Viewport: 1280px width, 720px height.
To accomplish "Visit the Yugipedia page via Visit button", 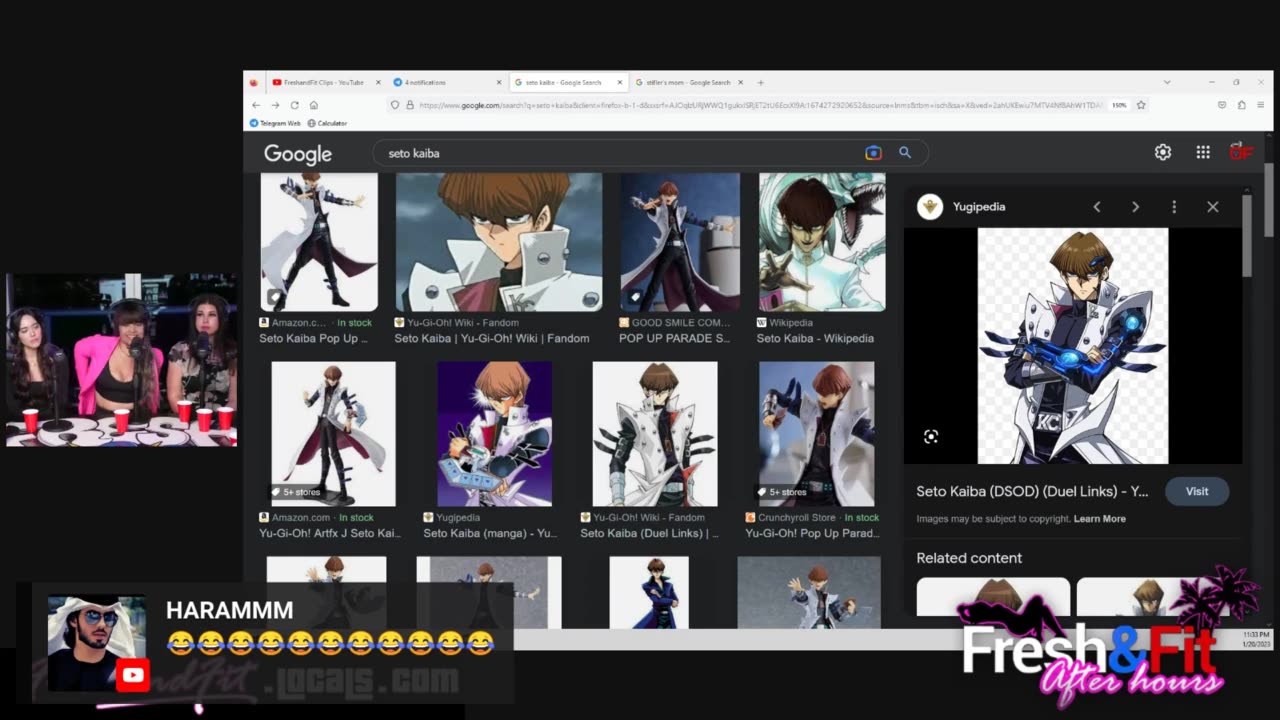I will [1197, 491].
